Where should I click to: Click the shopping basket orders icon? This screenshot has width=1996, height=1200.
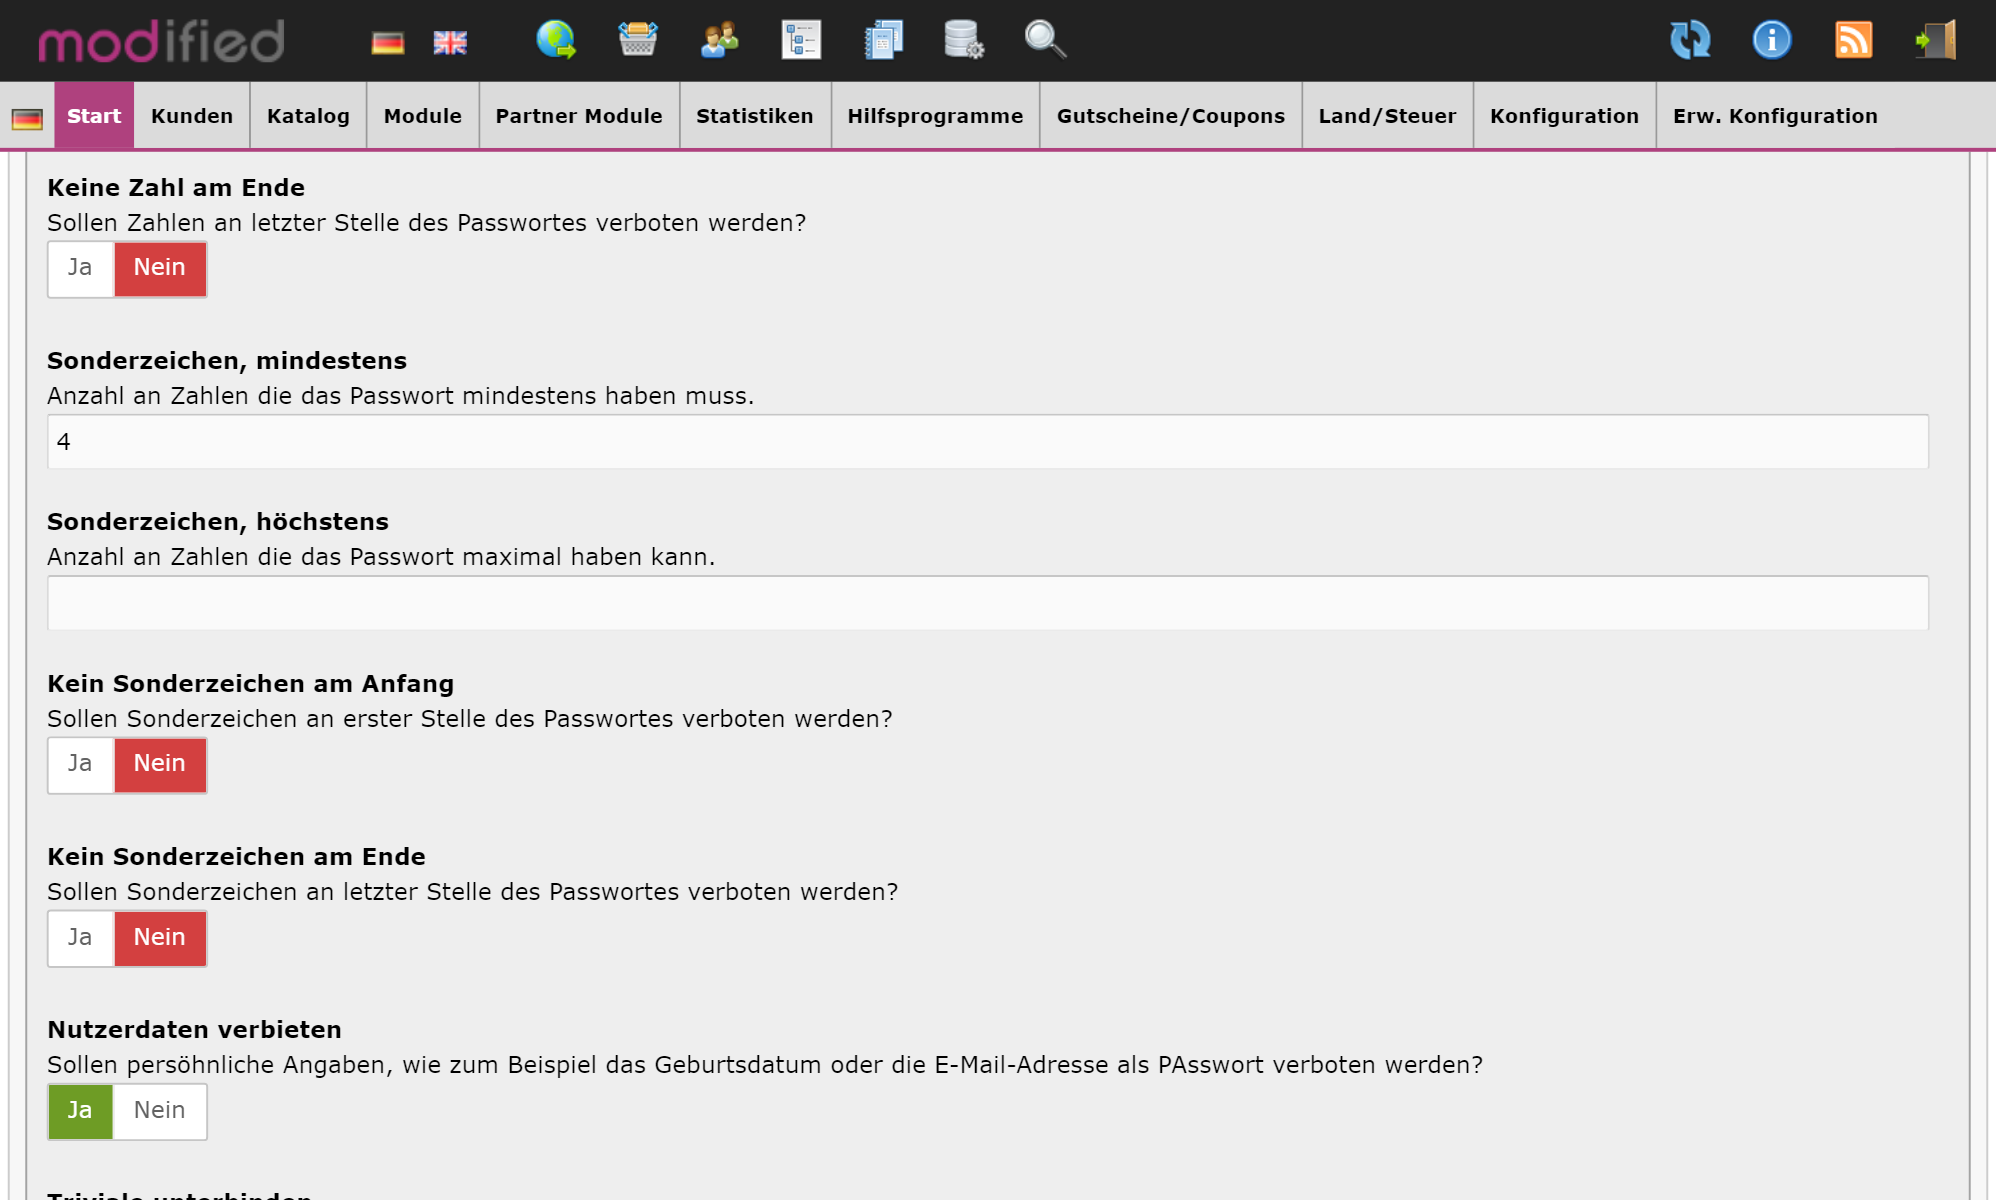coord(638,41)
